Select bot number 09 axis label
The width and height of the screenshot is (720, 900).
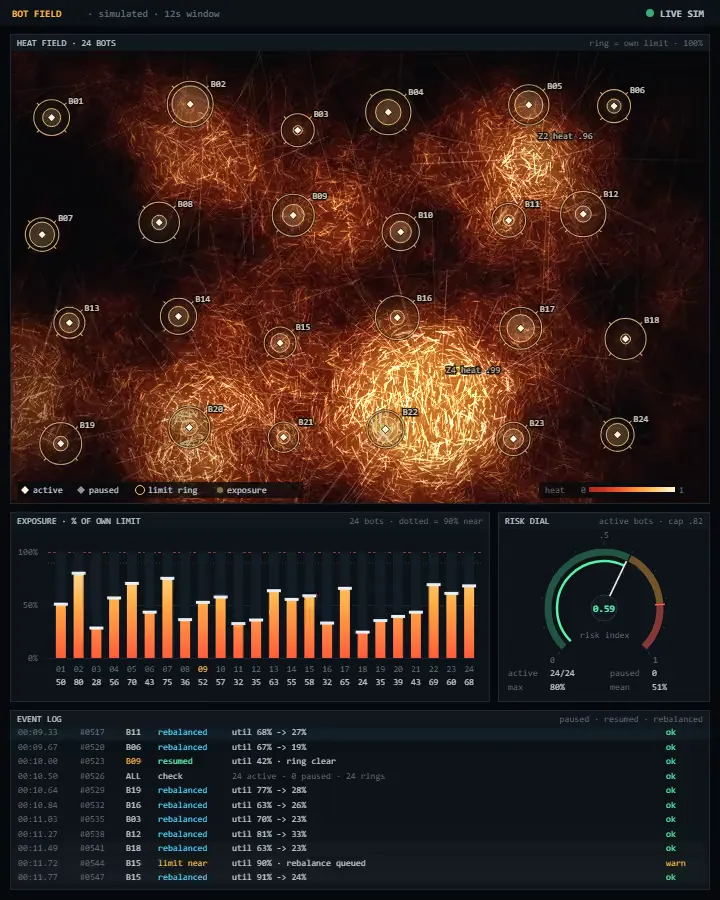pyautogui.click(x=203, y=669)
